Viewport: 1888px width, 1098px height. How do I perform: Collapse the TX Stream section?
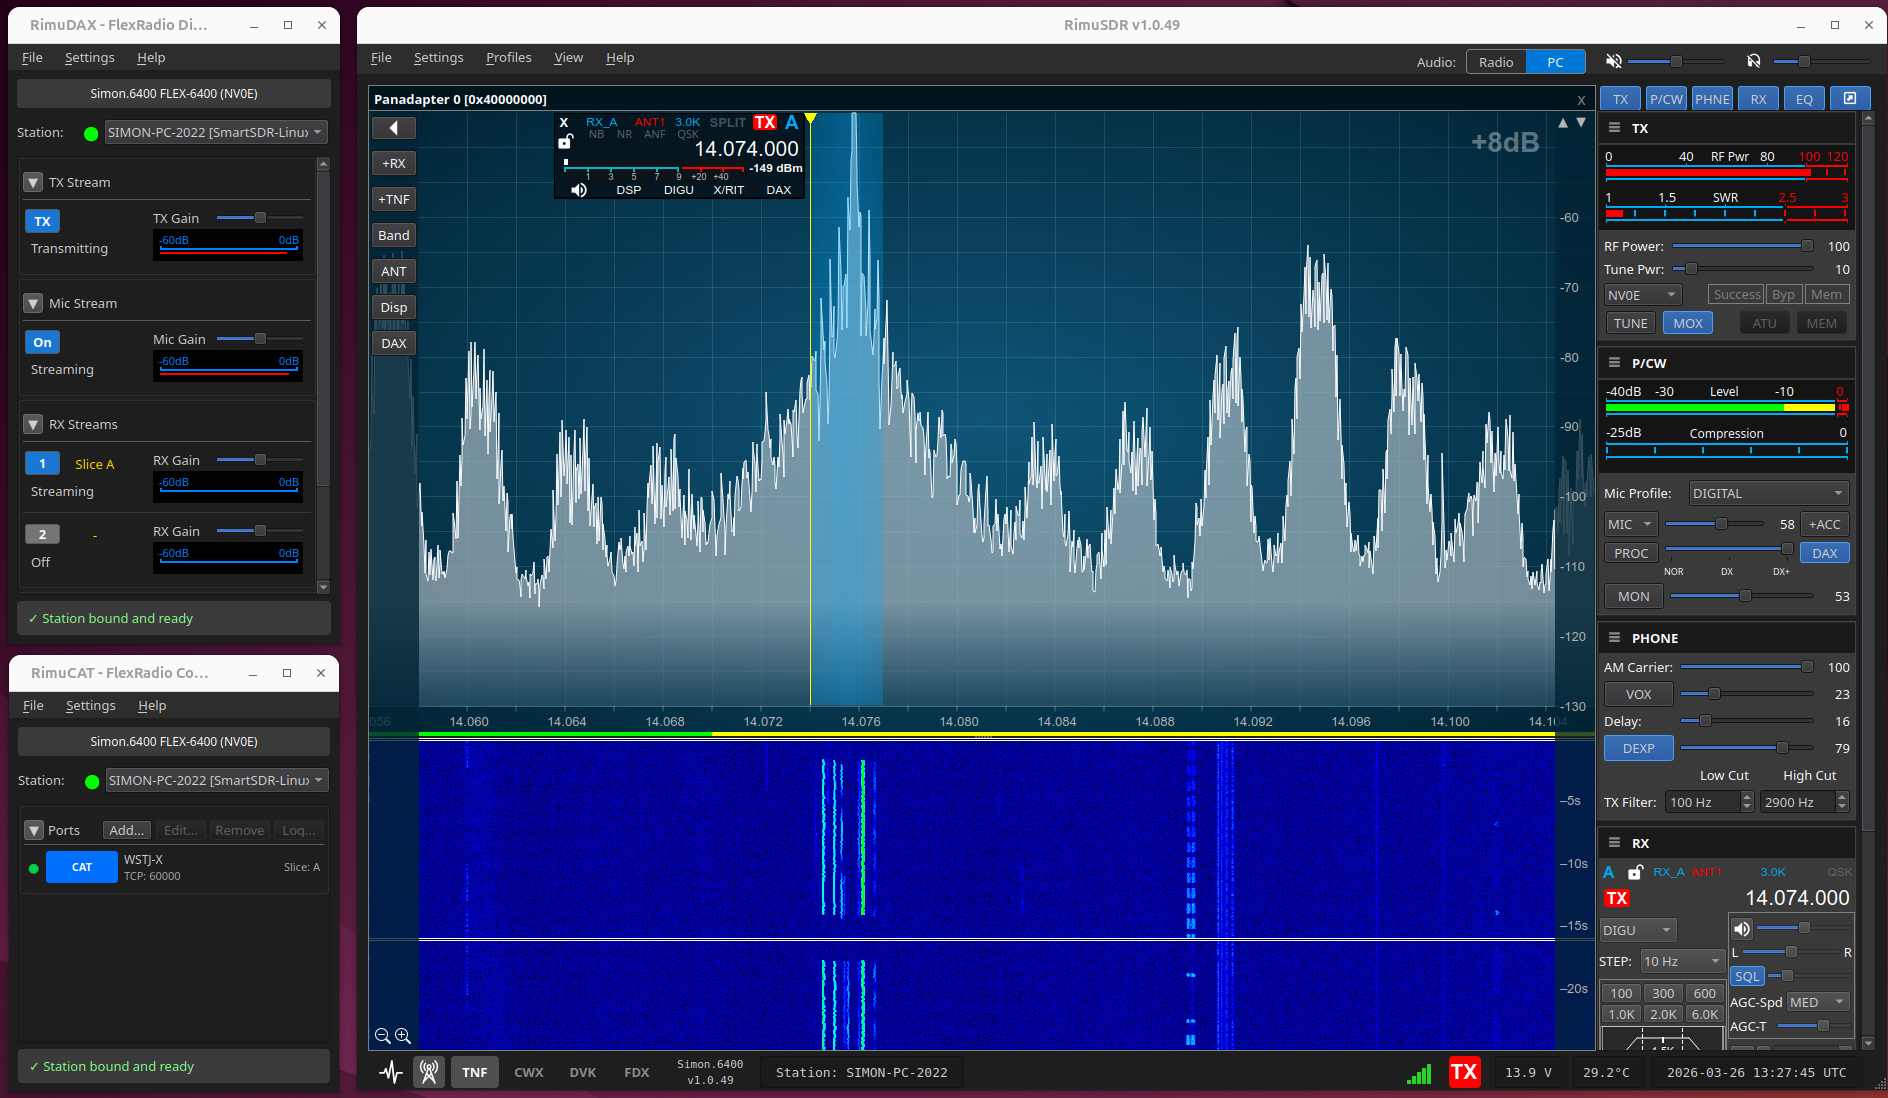[33, 181]
